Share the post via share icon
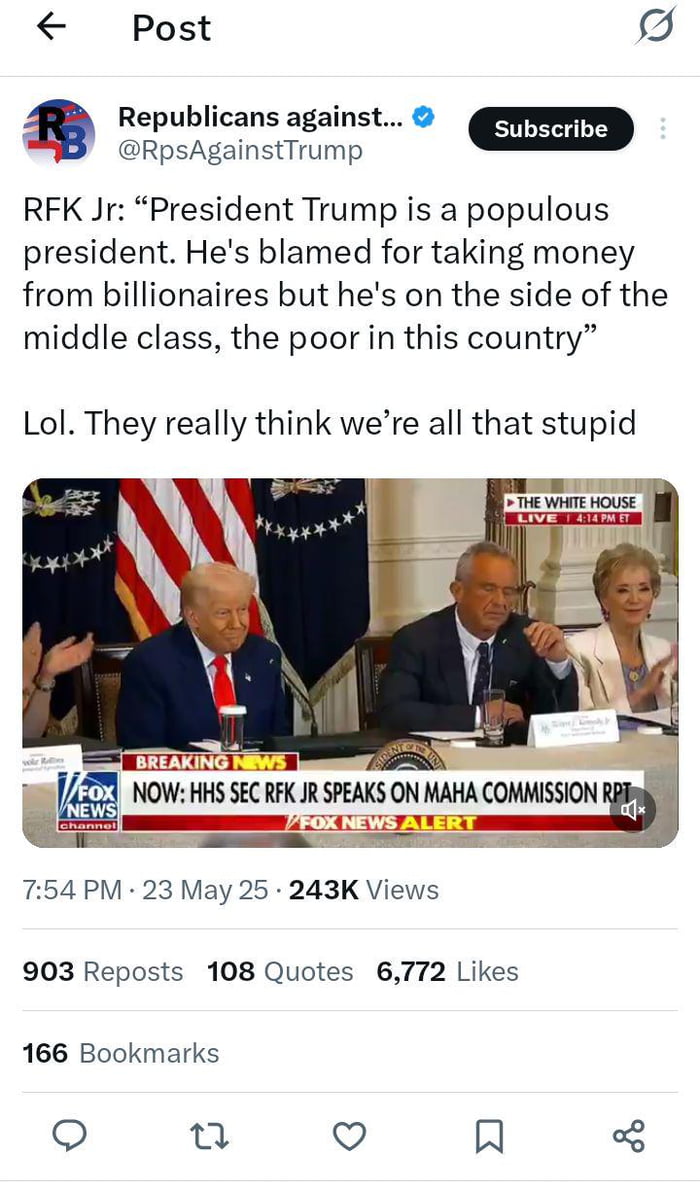The height and width of the screenshot is (1190, 700). 629,1136
